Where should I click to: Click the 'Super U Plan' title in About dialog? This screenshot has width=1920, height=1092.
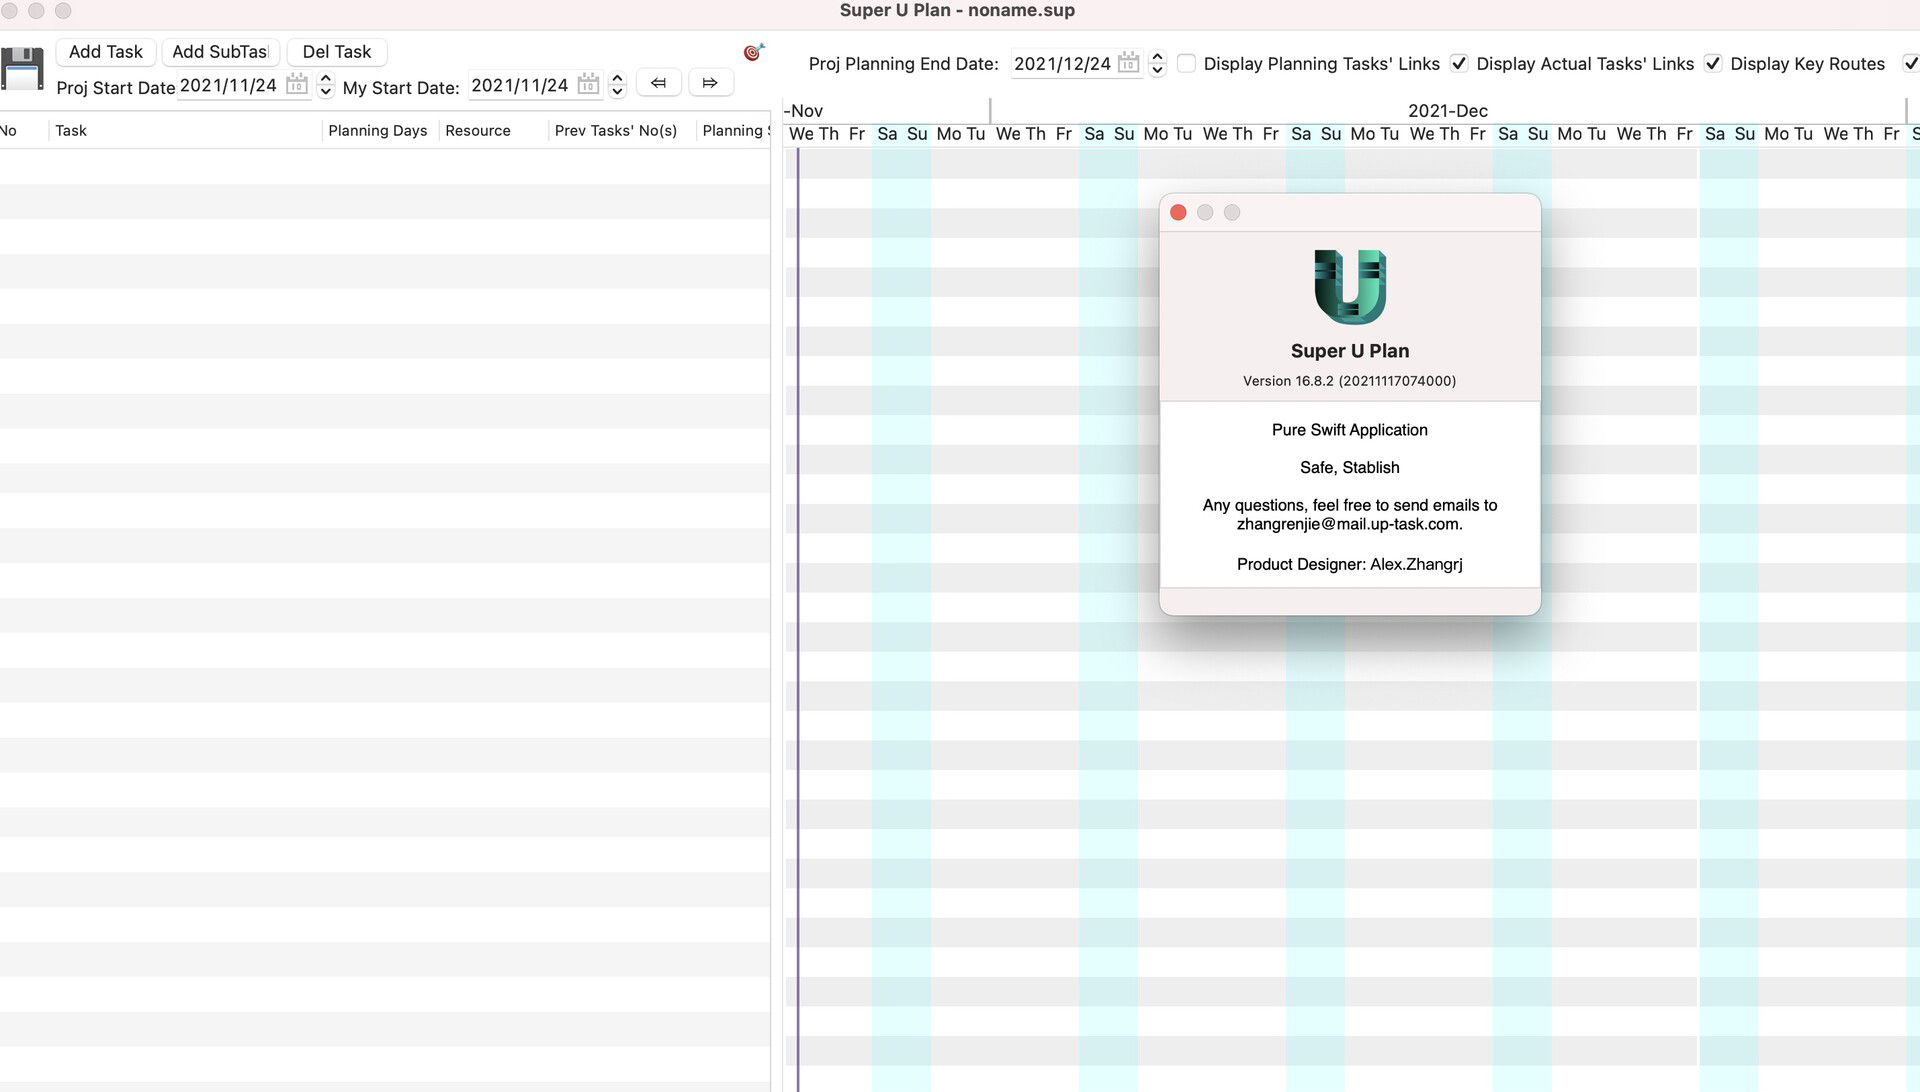[x=1350, y=351]
